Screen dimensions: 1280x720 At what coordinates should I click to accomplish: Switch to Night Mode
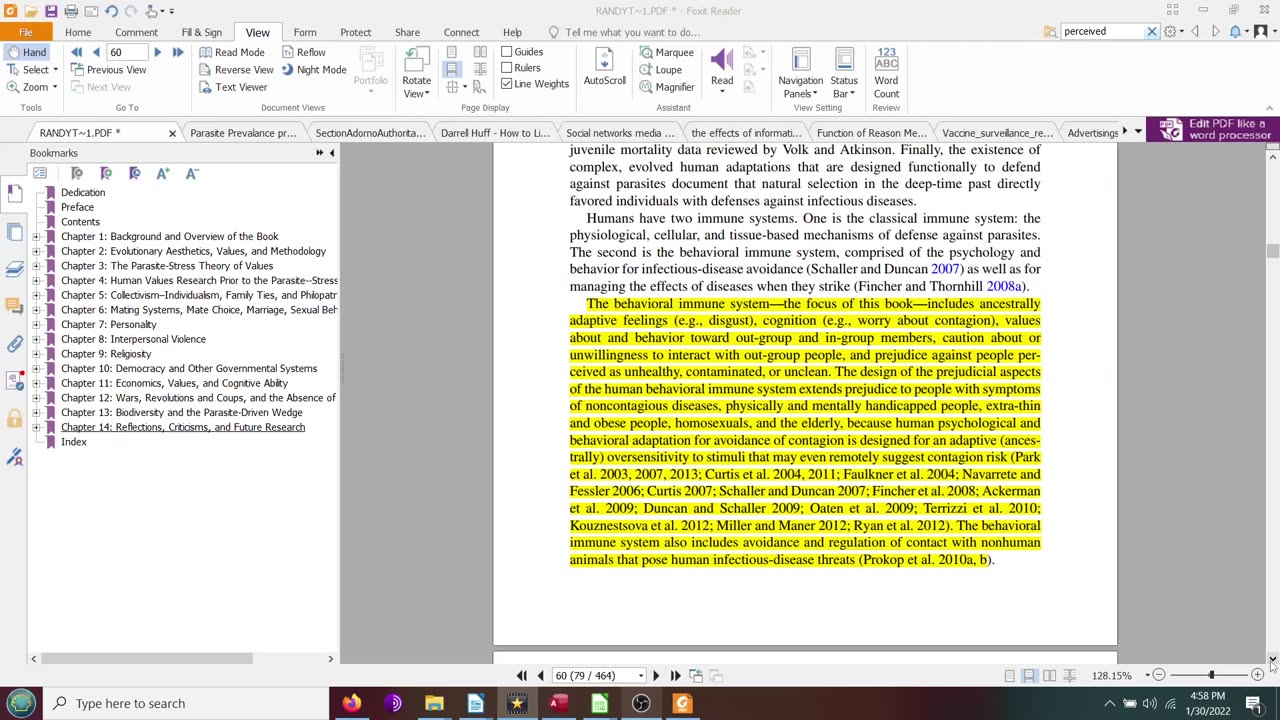(x=314, y=70)
